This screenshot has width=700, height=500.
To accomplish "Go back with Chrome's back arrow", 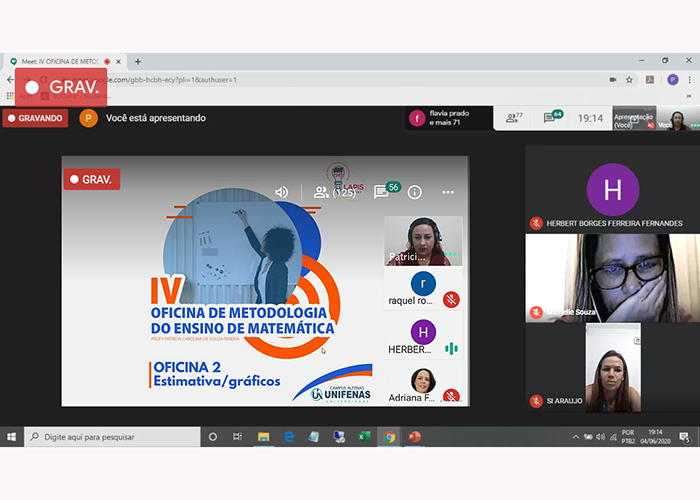I will [10, 80].
